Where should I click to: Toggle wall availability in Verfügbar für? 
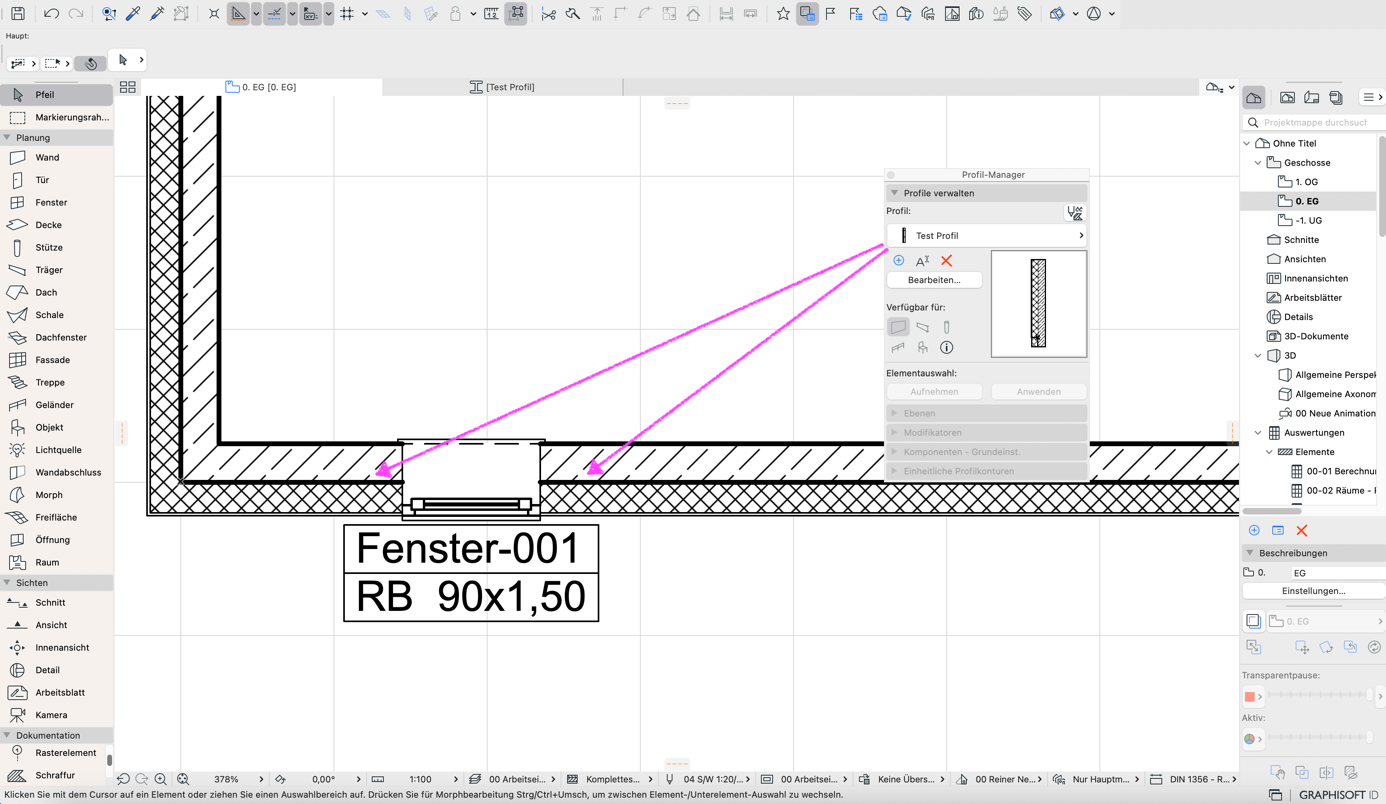pyautogui.click(x=898, y=327)
